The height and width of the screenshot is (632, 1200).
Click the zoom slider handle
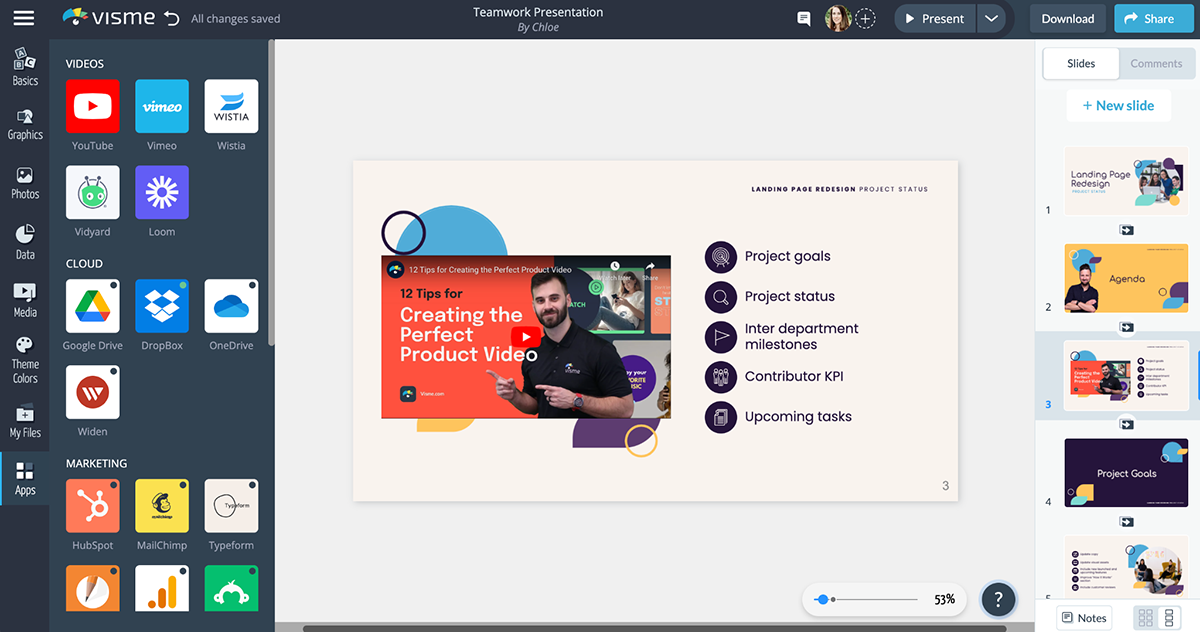(x=822, y=599)
